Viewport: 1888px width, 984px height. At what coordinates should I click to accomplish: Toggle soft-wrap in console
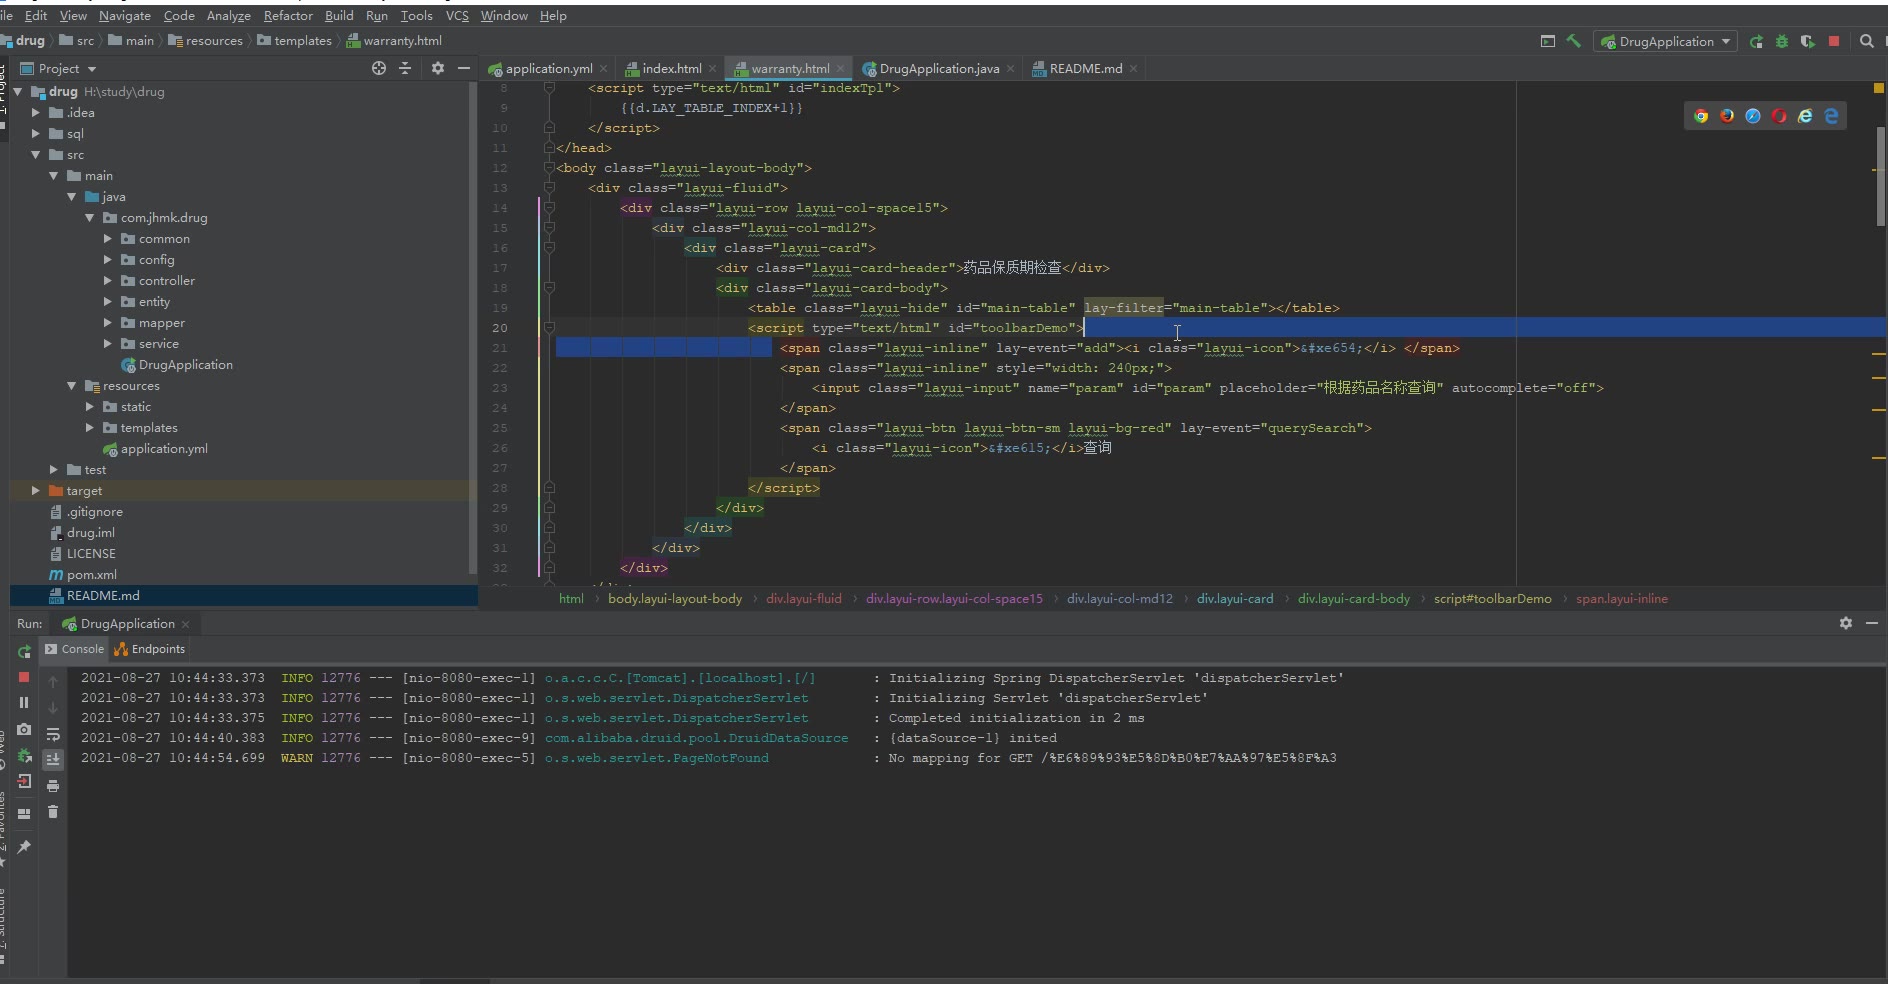[53, 734]
